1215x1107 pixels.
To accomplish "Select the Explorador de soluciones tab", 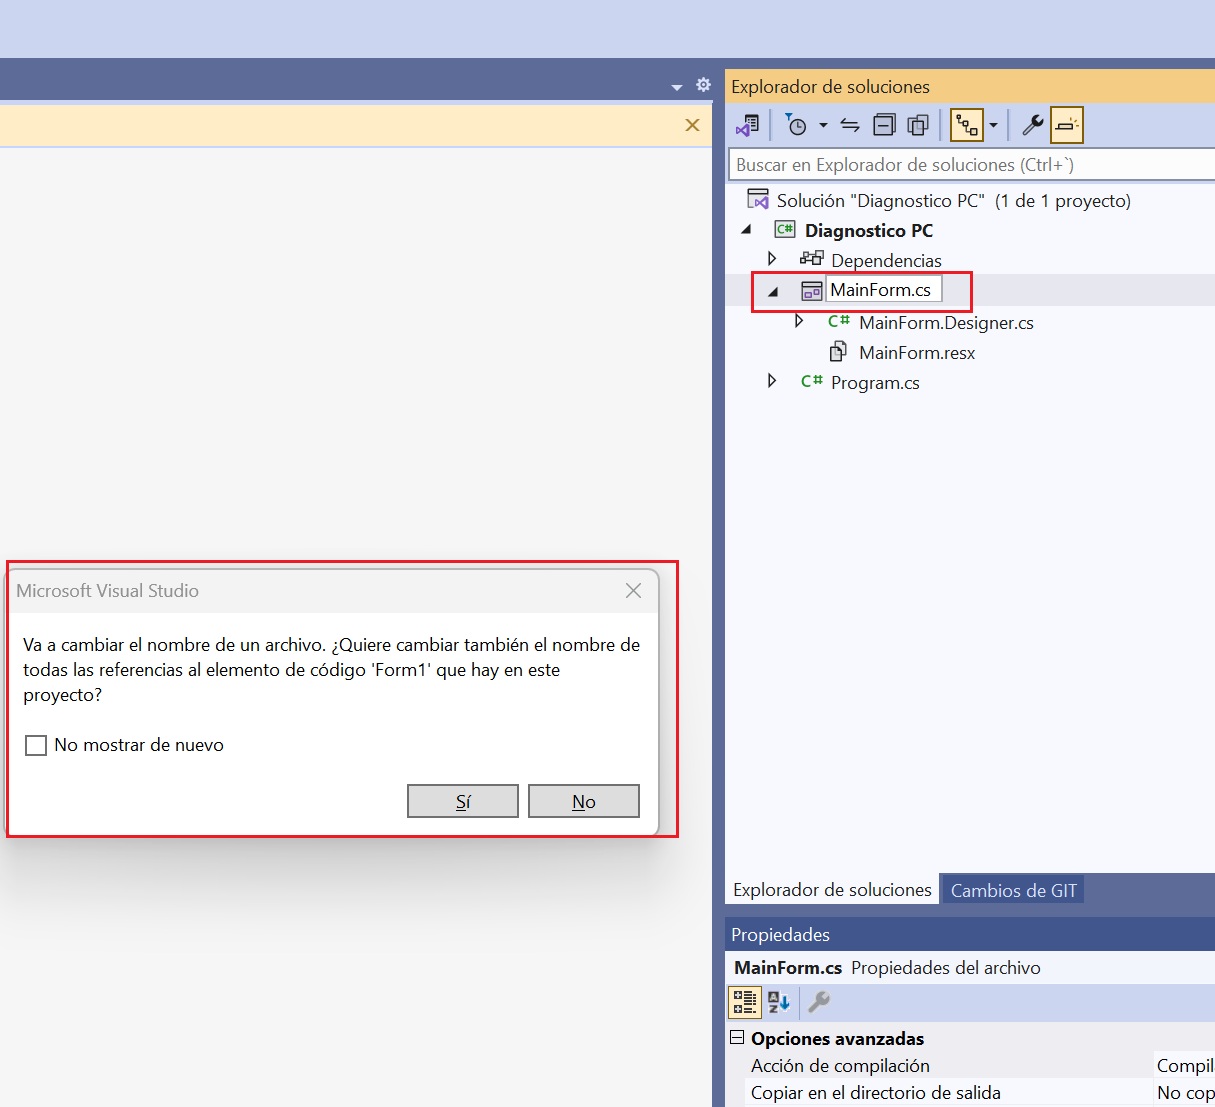I will tap(832, 890).
